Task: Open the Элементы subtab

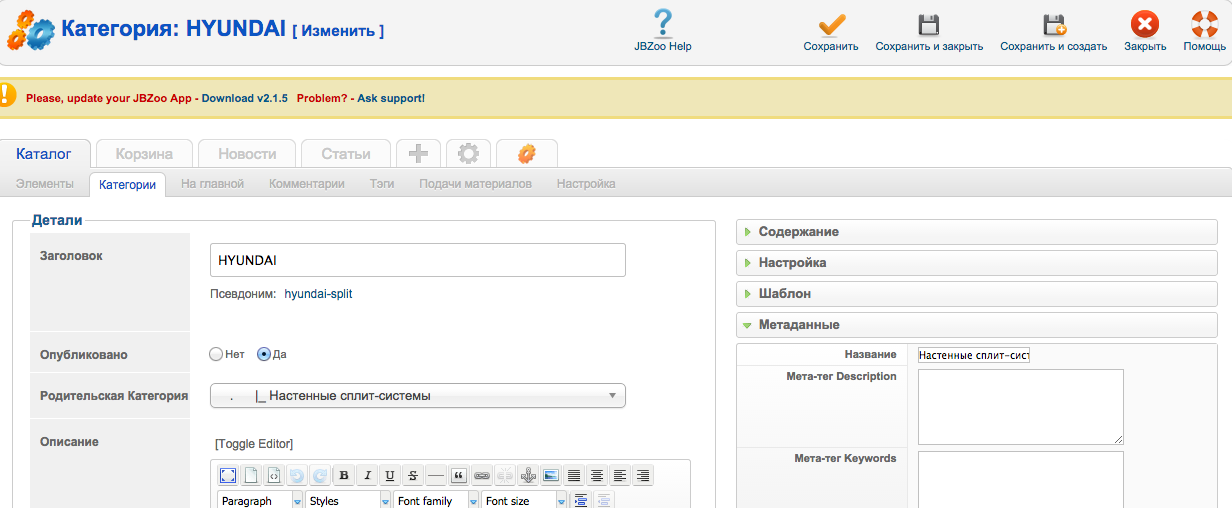Action: (45, 184)
